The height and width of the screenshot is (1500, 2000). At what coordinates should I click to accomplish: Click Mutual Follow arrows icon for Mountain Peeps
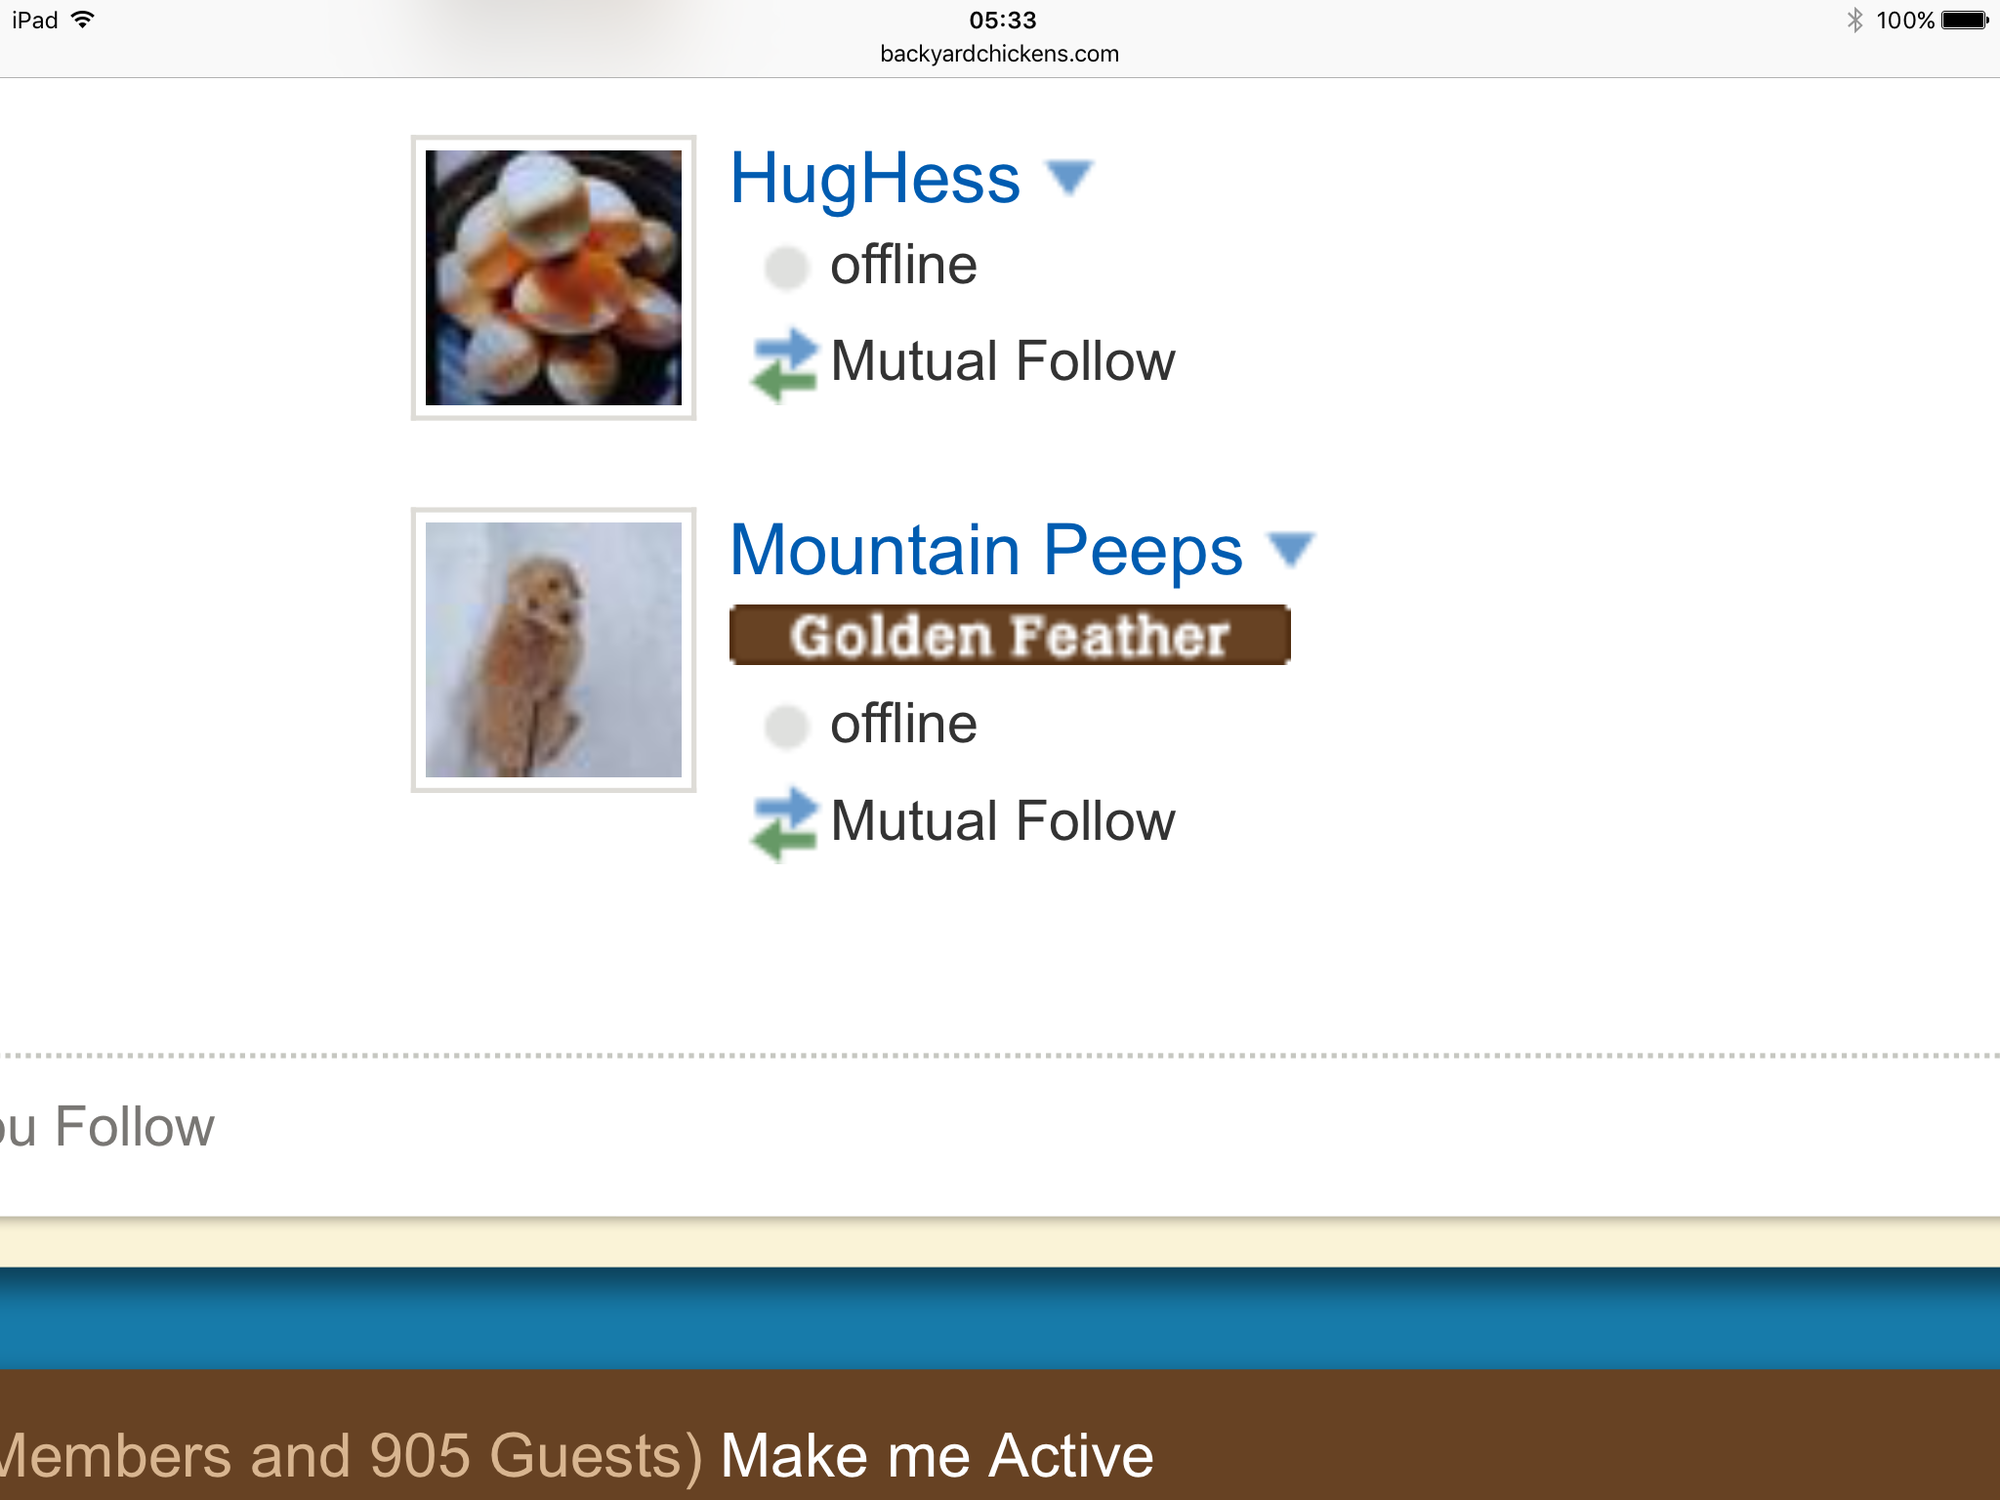785,824
